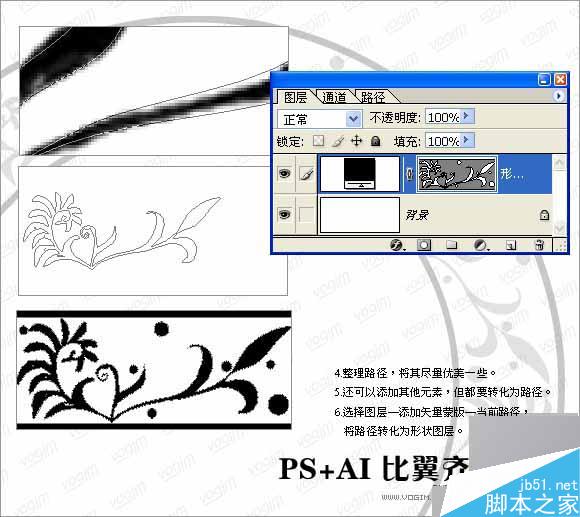
Task: Minimize the layers palette window
Action: tap(544, 80)
